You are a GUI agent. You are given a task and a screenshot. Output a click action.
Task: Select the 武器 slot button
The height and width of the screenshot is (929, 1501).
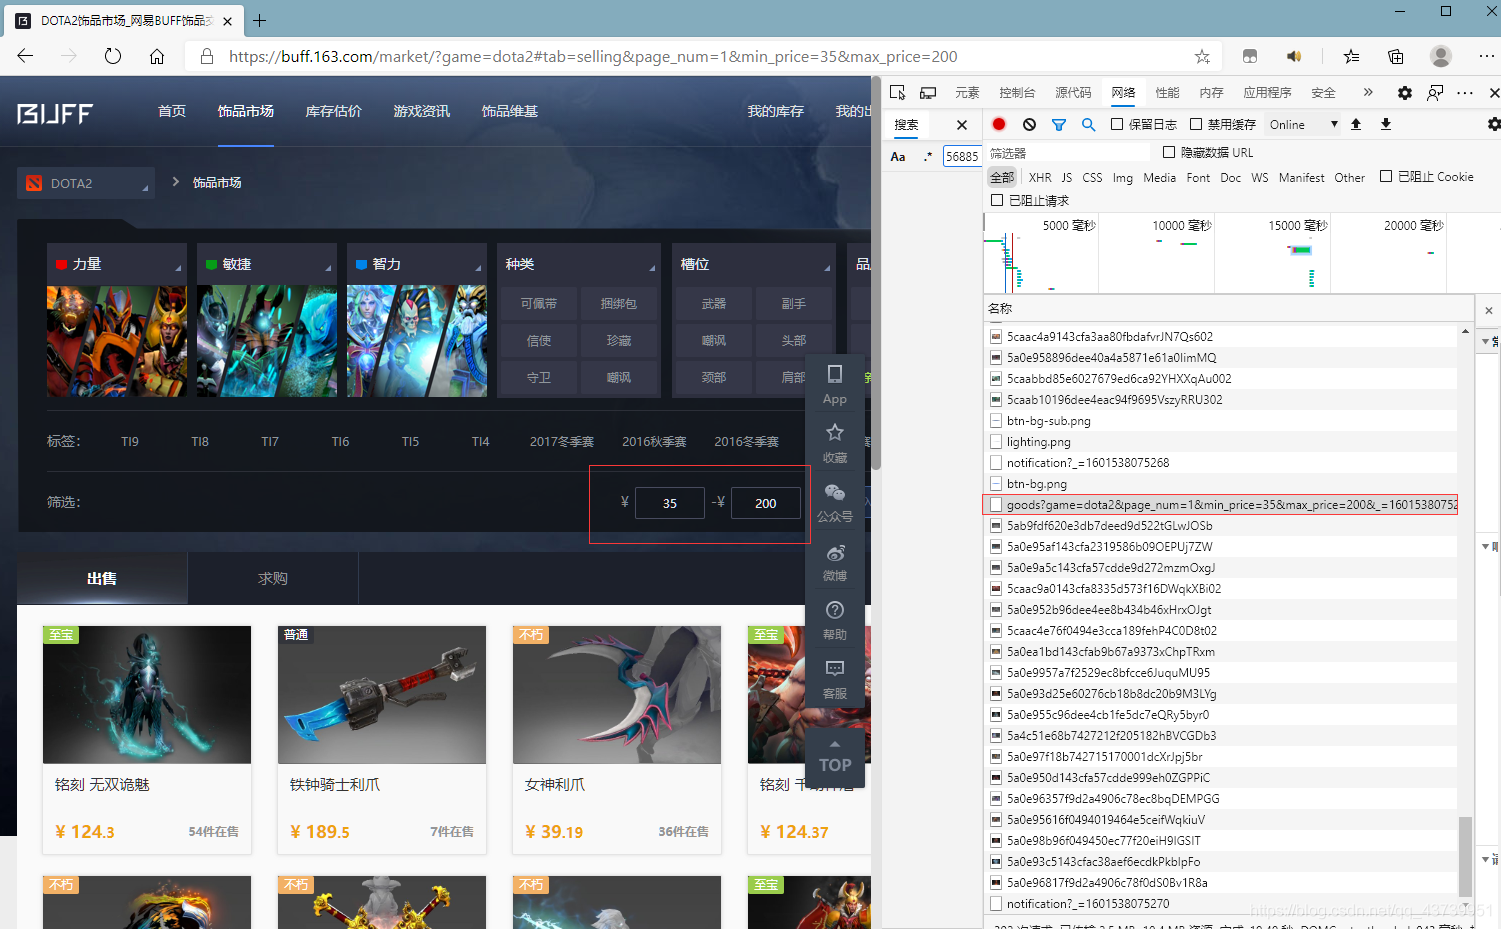tap(714, 303)
